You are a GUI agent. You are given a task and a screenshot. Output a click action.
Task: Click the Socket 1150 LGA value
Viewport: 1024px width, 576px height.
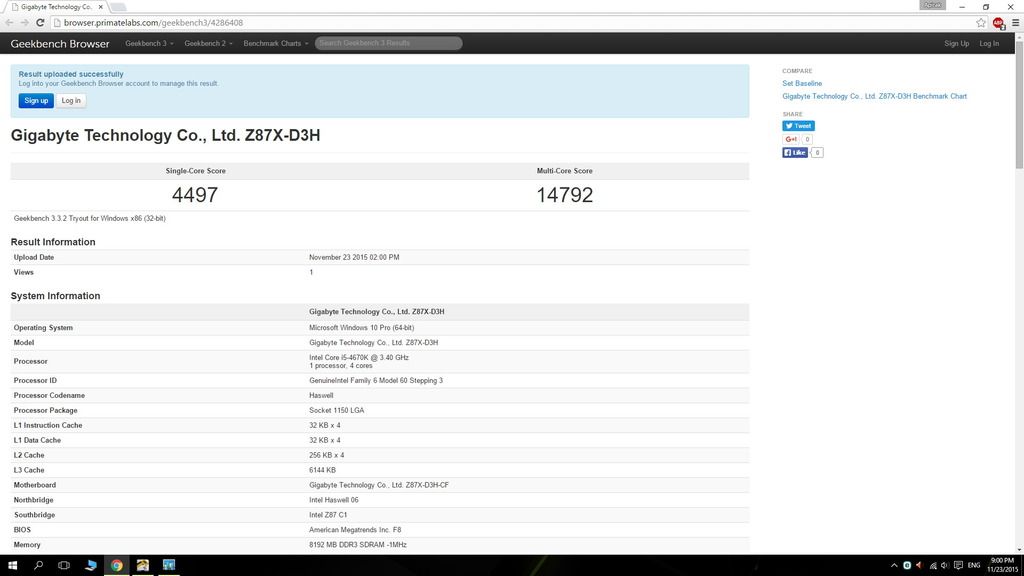click(x=336, y=411)
